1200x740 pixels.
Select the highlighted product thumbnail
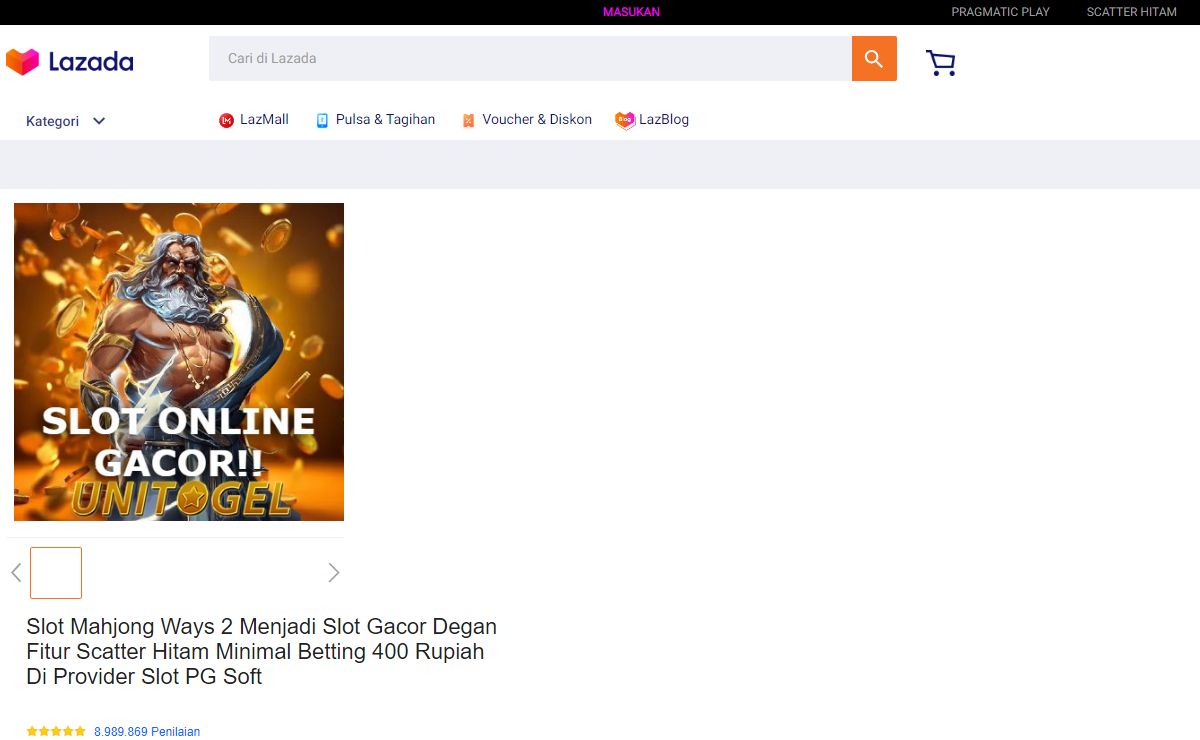pos(56,573)
